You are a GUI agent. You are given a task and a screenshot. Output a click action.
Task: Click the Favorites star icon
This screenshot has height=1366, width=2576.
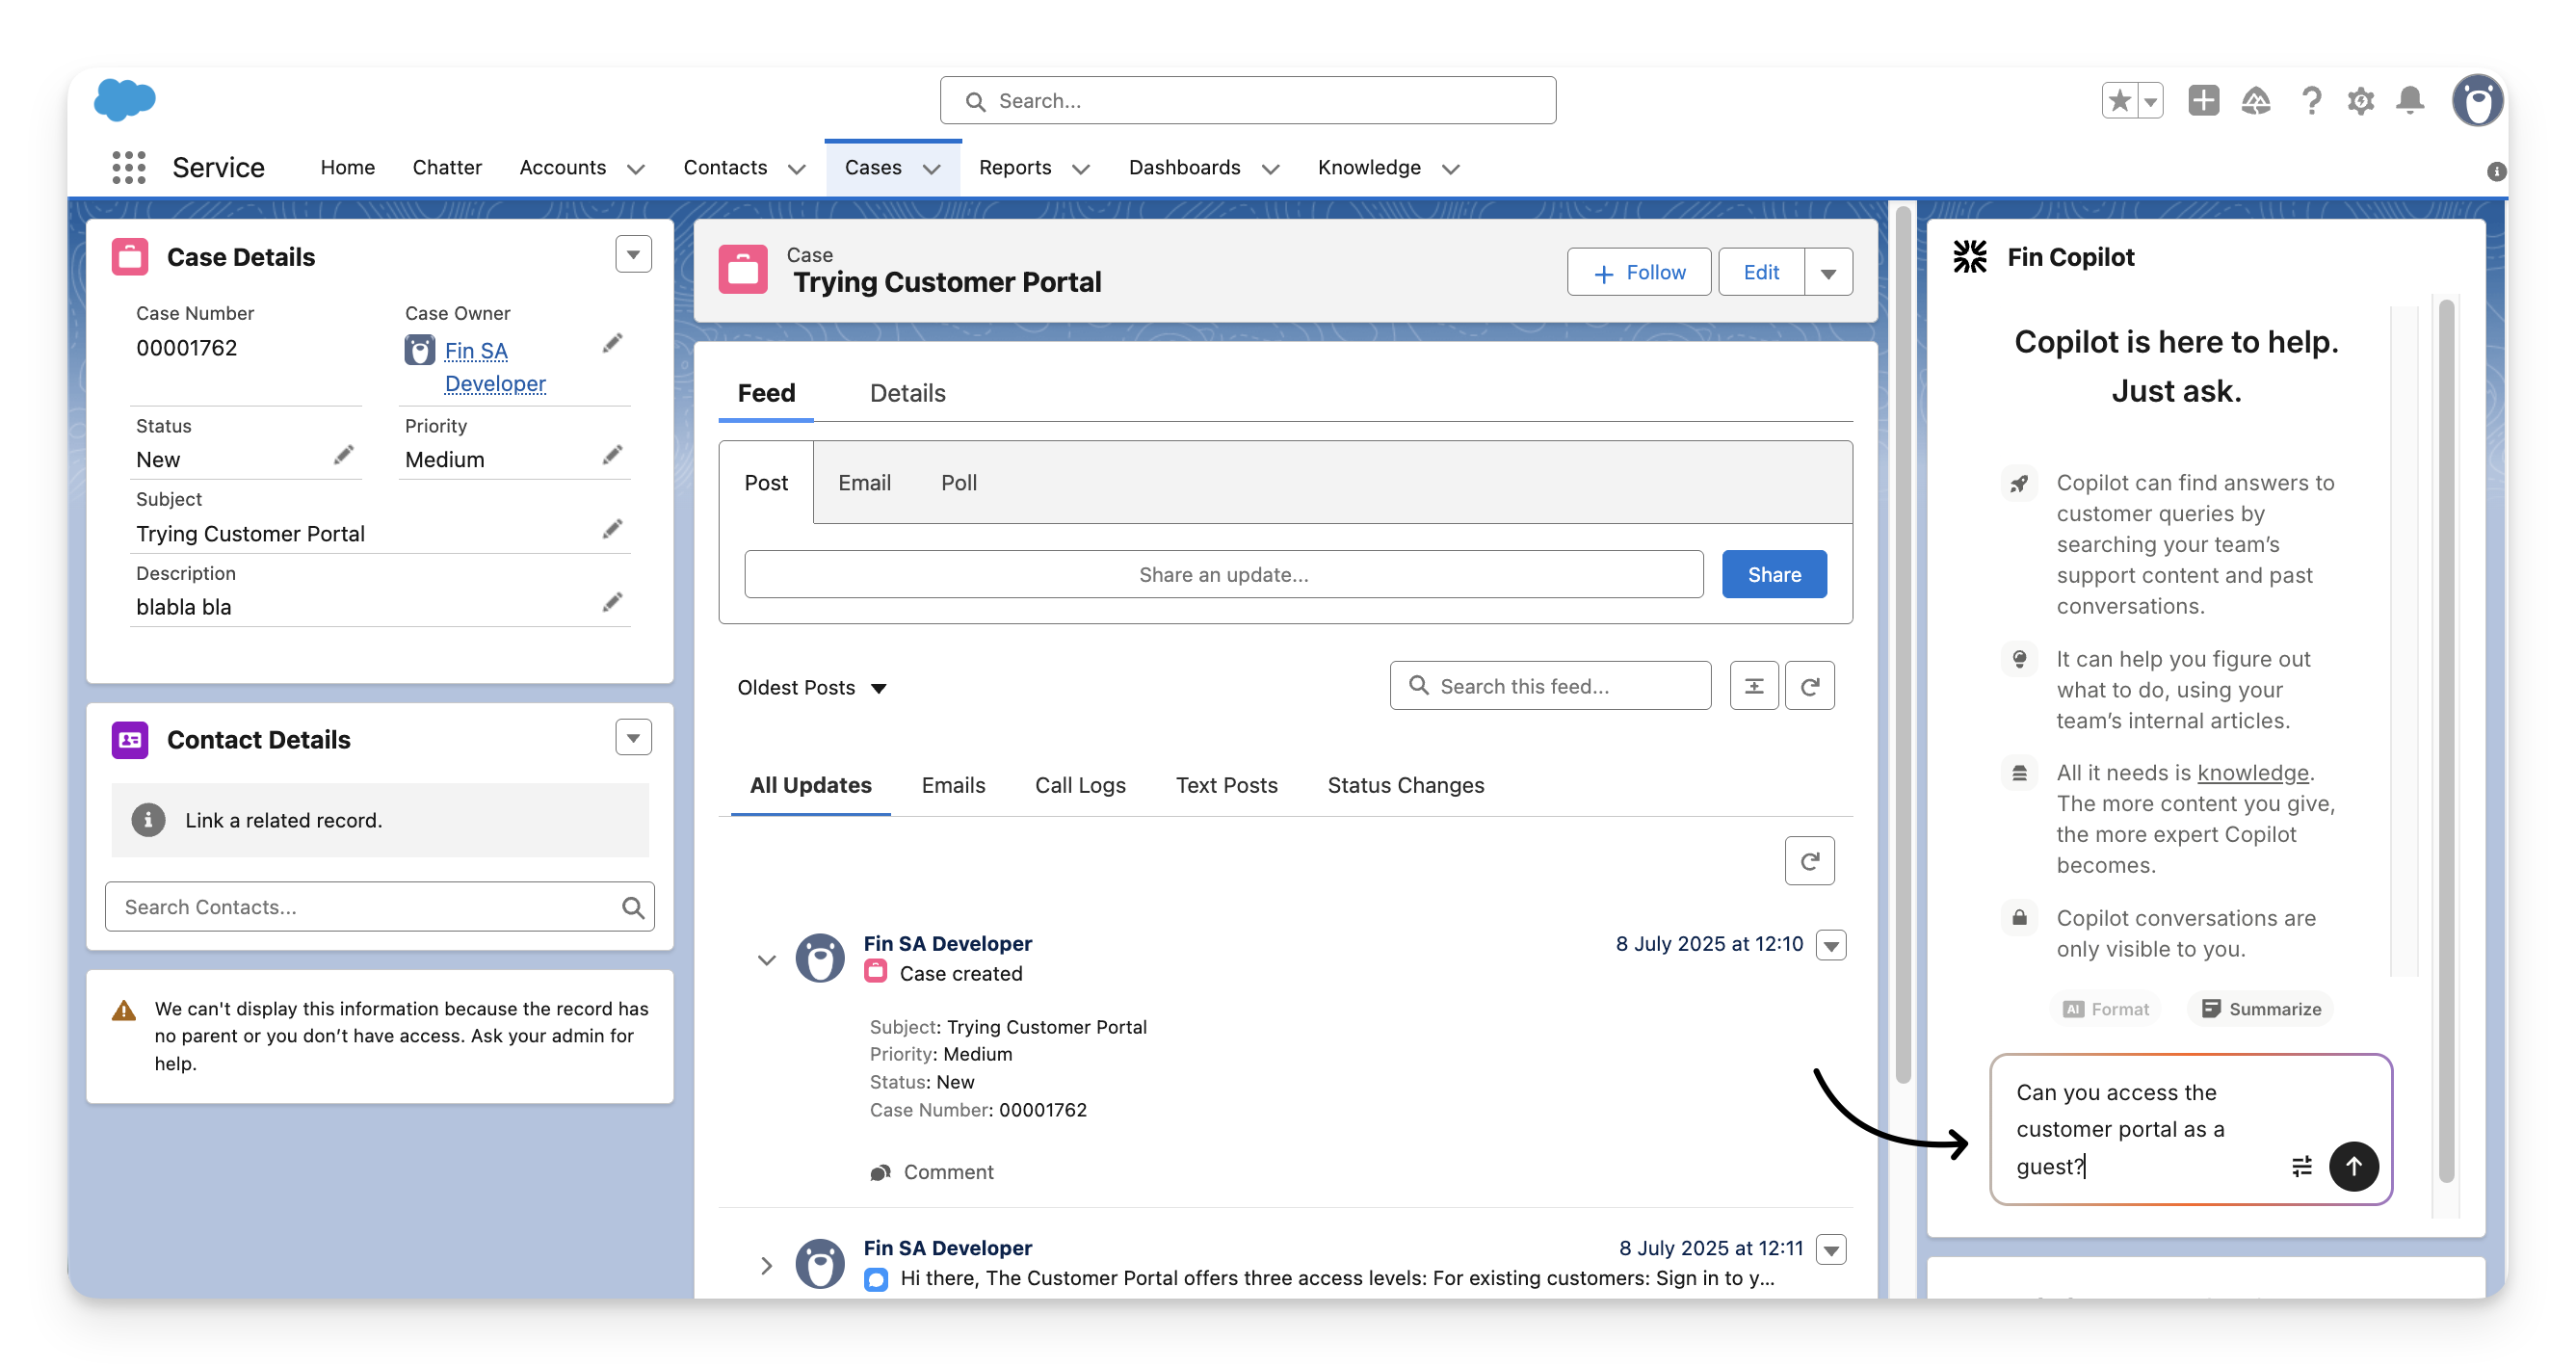(2119, 101)
